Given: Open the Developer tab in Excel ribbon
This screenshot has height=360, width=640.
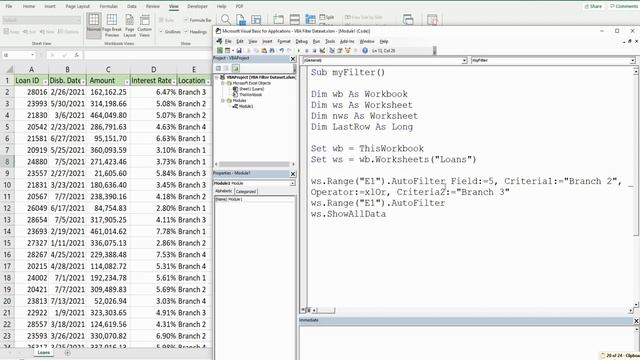Looking at the screenshot, I should (x=197, y=6).
